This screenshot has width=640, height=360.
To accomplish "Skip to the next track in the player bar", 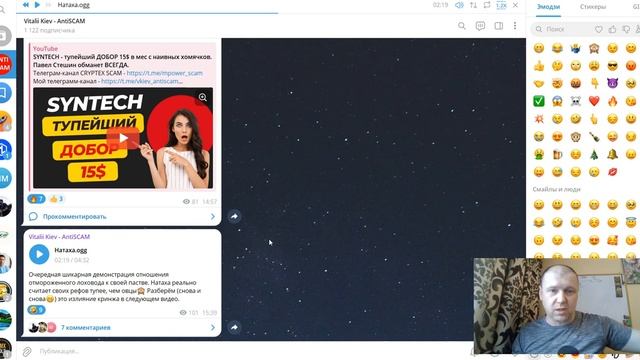I will click(x=48, y=4).
